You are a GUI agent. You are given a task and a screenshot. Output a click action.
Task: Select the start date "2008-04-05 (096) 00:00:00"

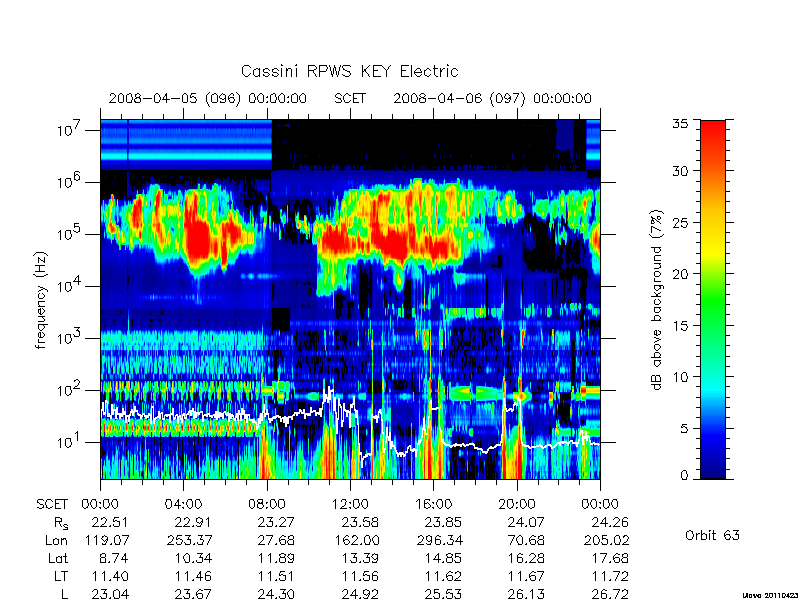[208, 98]
